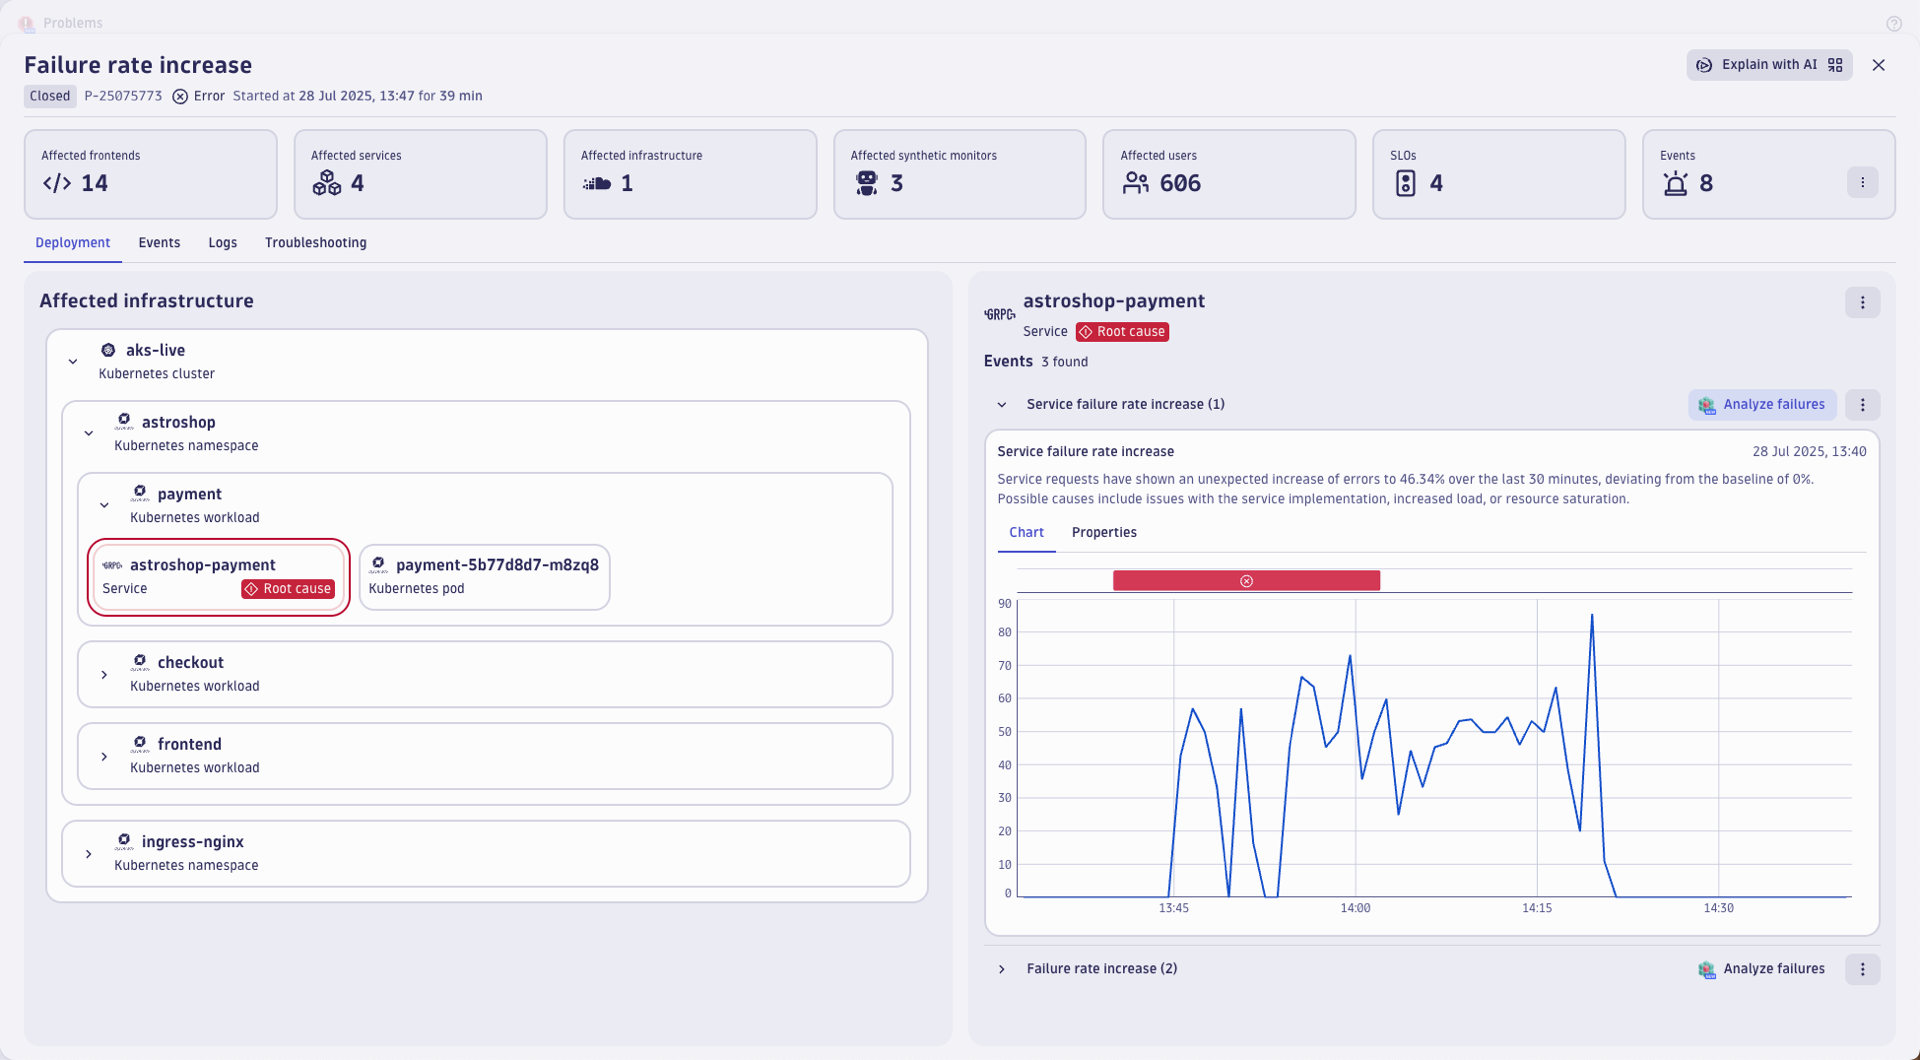Click the Dynatrace logo in the top bar
1920x1060 pixels.
coord(26,22)
